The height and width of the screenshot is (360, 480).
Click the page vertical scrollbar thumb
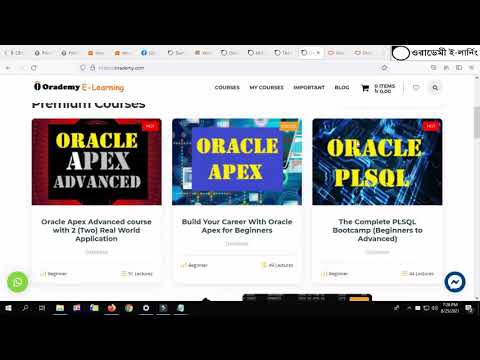tap(477, 122)
